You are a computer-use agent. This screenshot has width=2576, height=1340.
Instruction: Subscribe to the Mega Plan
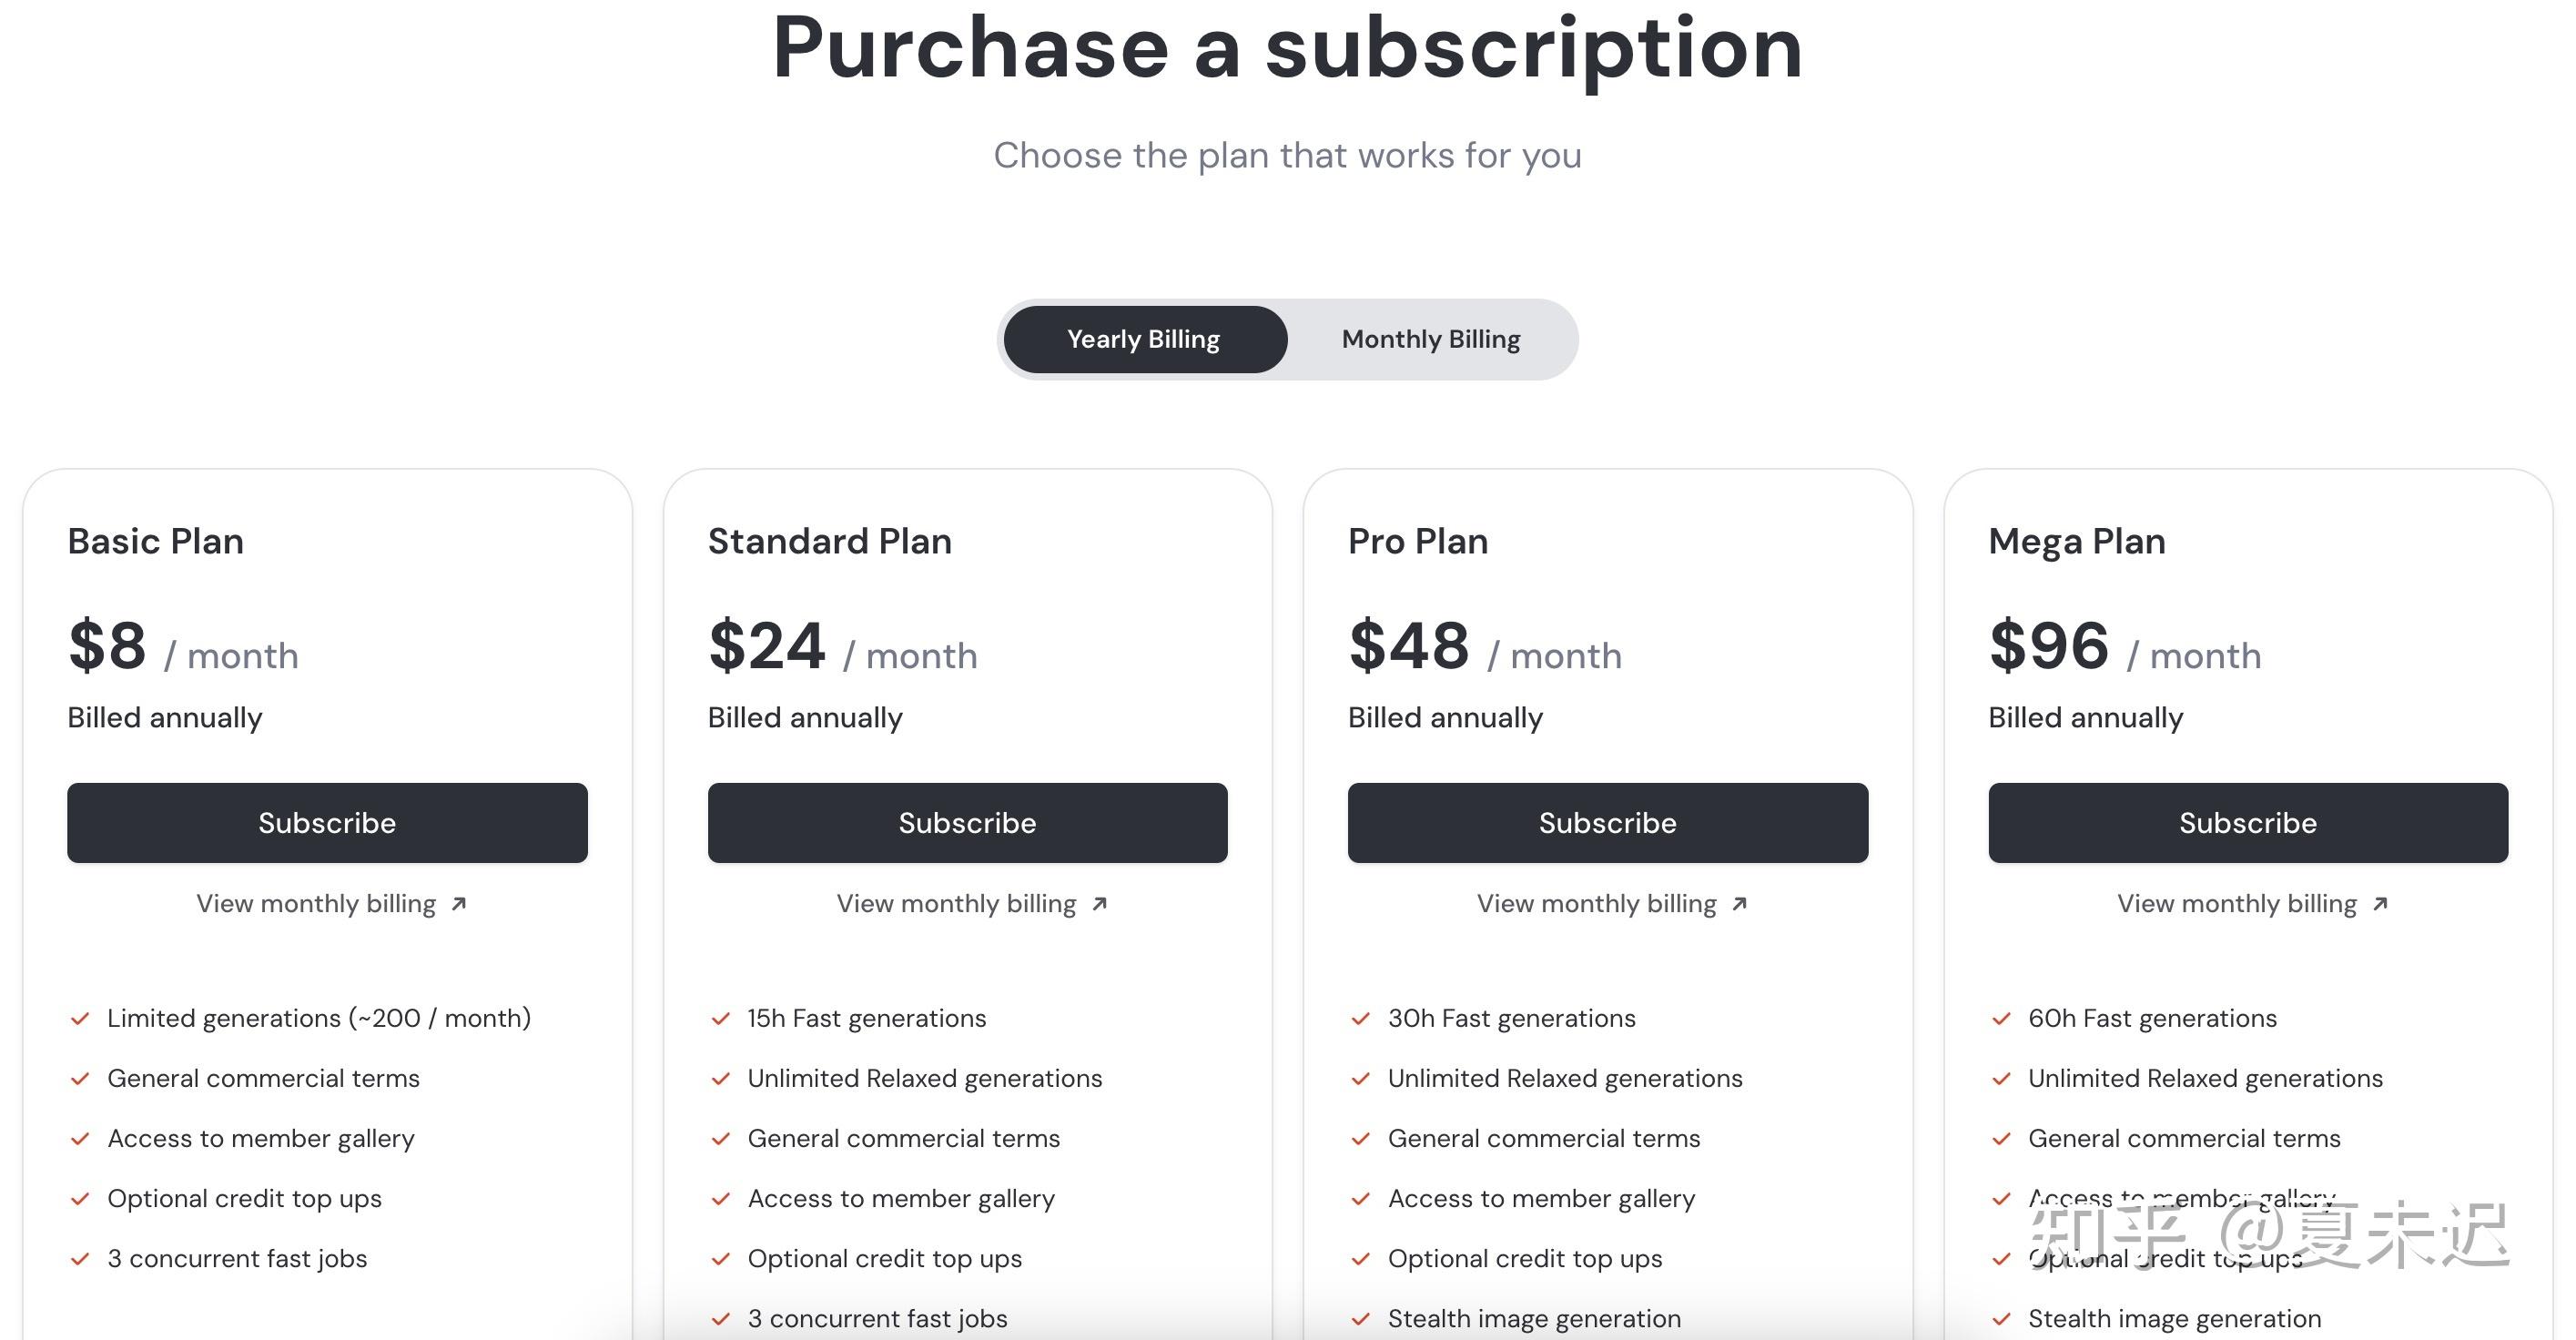[x=2247, y=823]
